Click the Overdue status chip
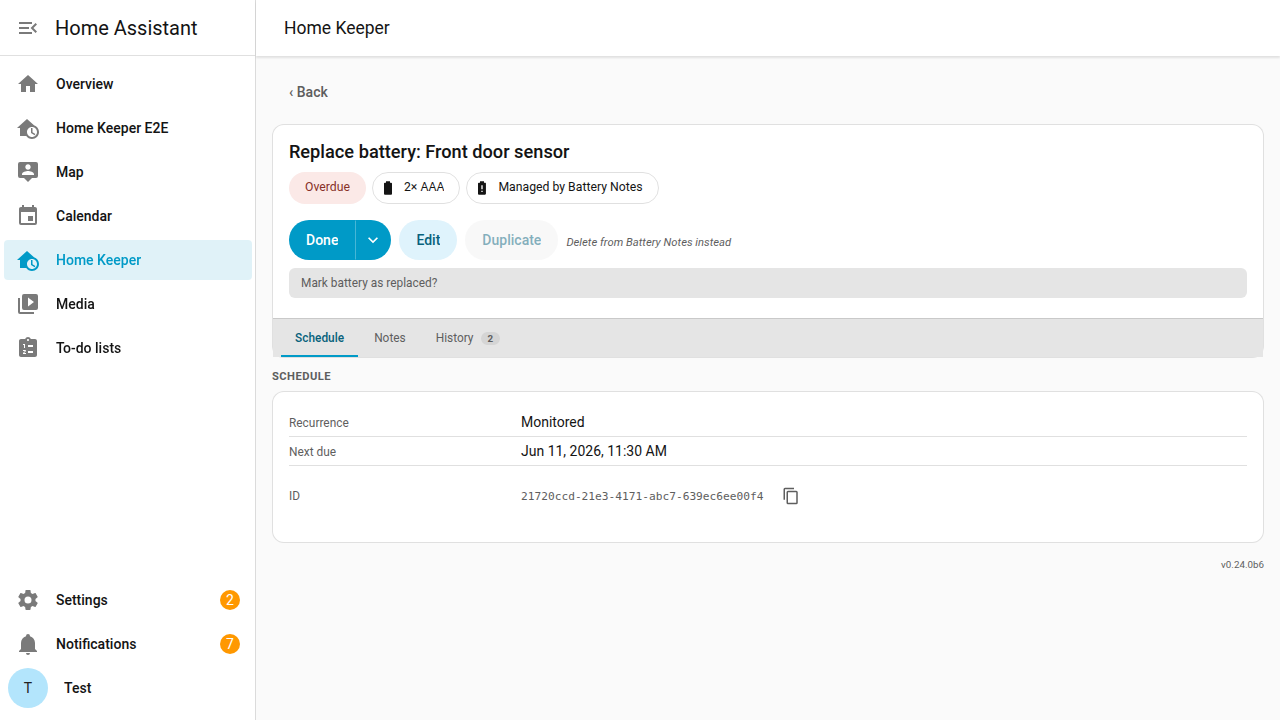 [x=327, y=188]
